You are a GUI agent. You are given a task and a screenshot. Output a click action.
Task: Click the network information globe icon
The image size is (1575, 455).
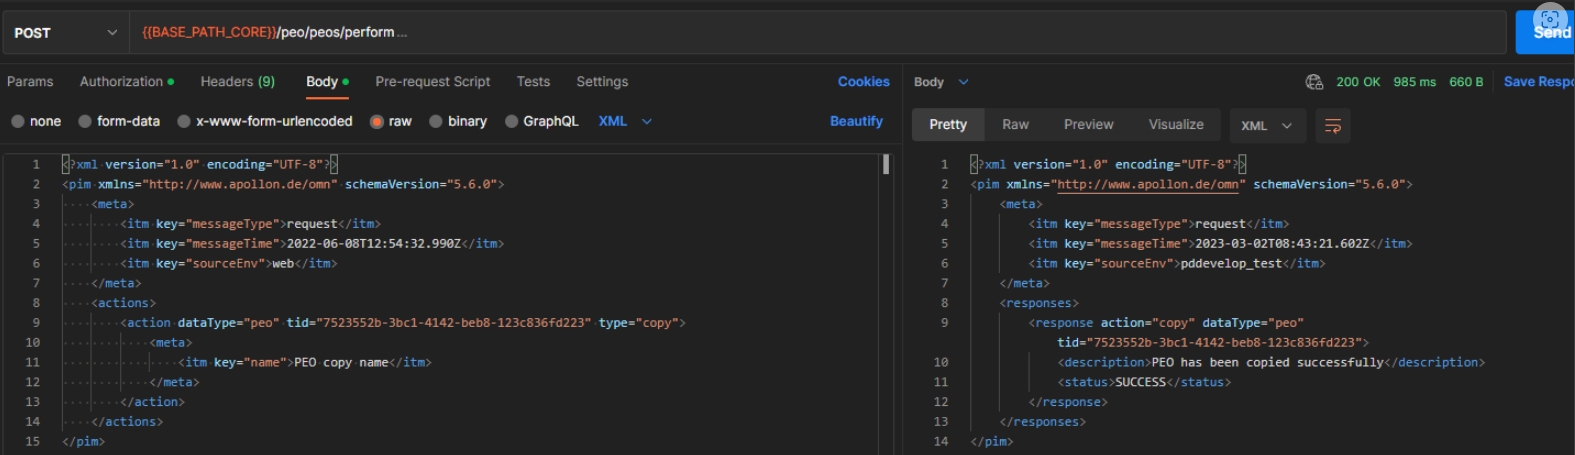tap(1314, 82)
